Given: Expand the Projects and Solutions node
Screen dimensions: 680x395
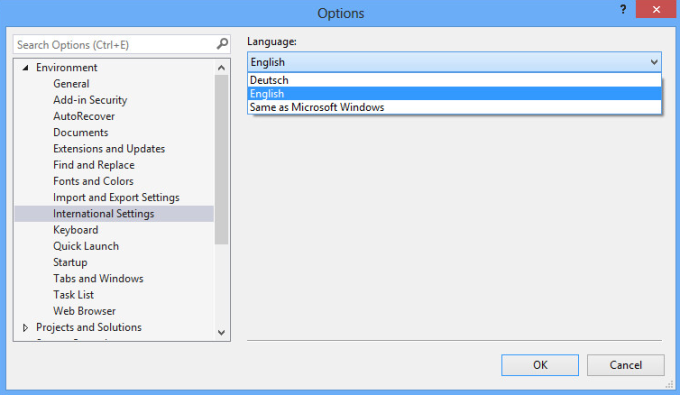Looking at the screenshot, I should pyautogui.click(x=25, y=327).
